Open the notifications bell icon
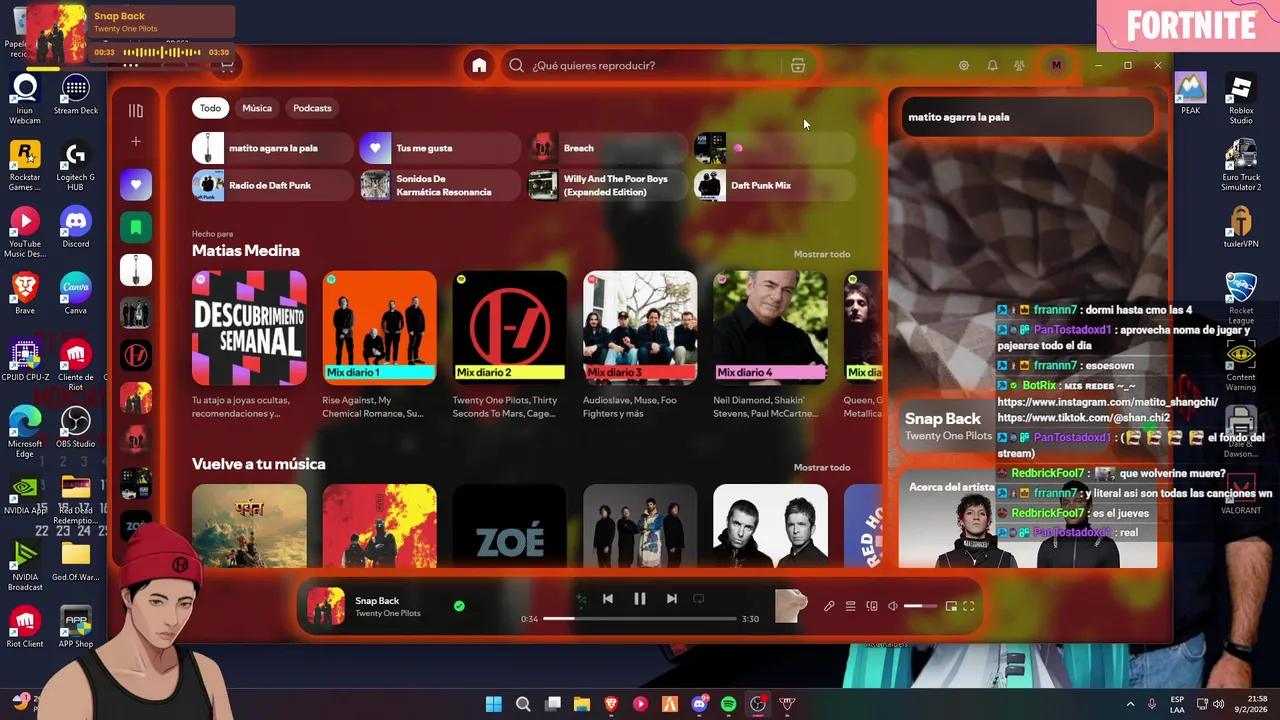 point(992,65)
